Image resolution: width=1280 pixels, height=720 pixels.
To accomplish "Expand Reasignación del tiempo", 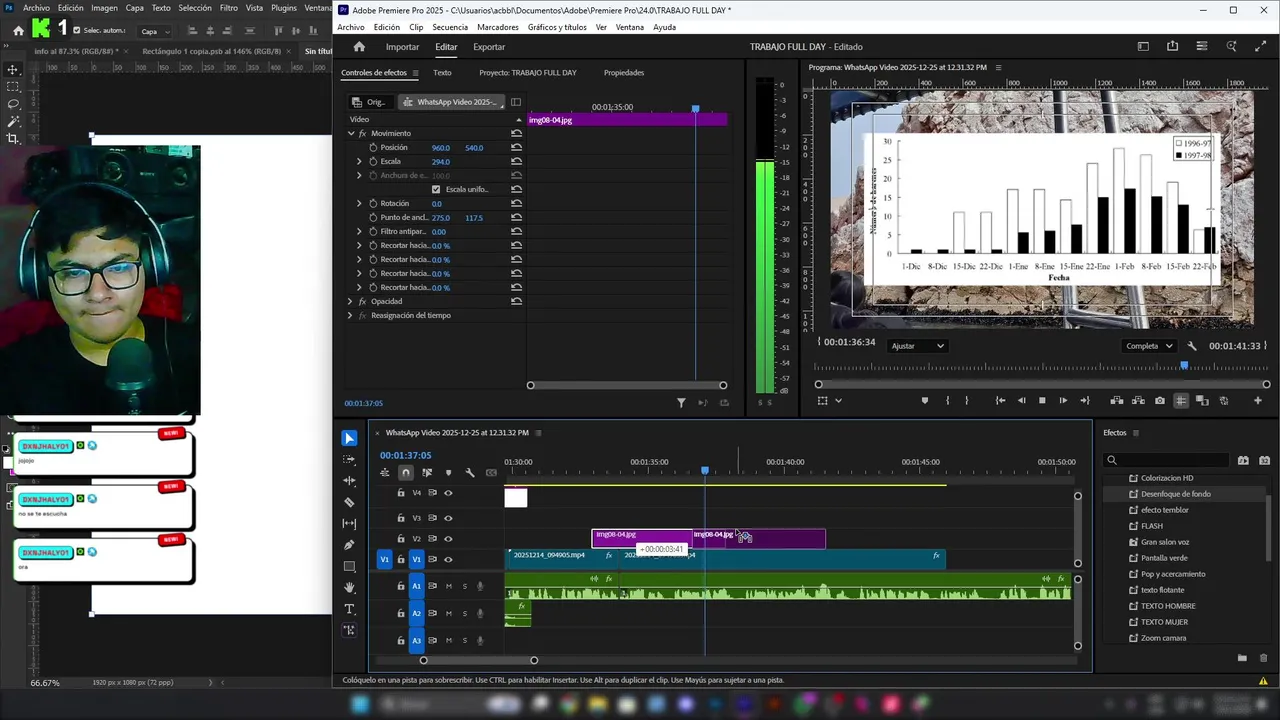I will [350, 315].
